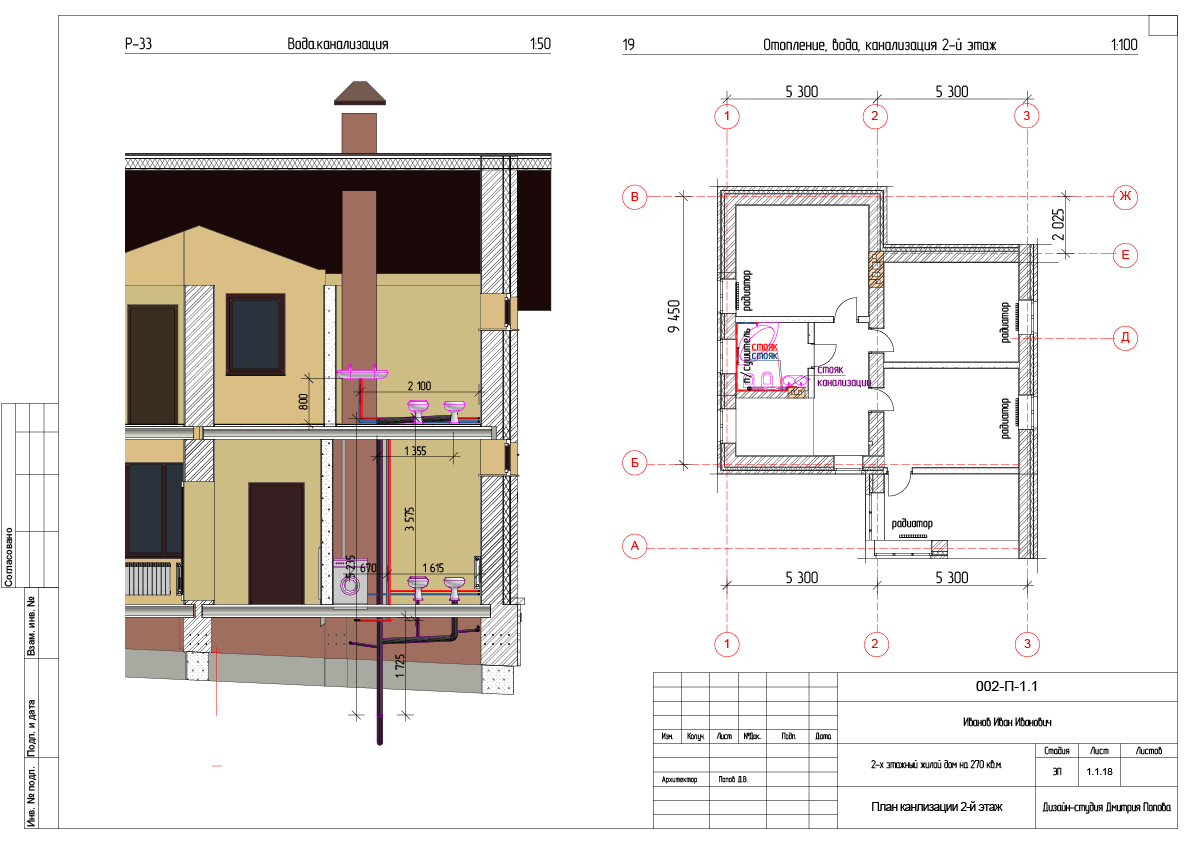Screen dimensions: 1194x845
Task: Click 'Дизайн-студия Дмитрия Попова' cell
Action: point(1106,807)
